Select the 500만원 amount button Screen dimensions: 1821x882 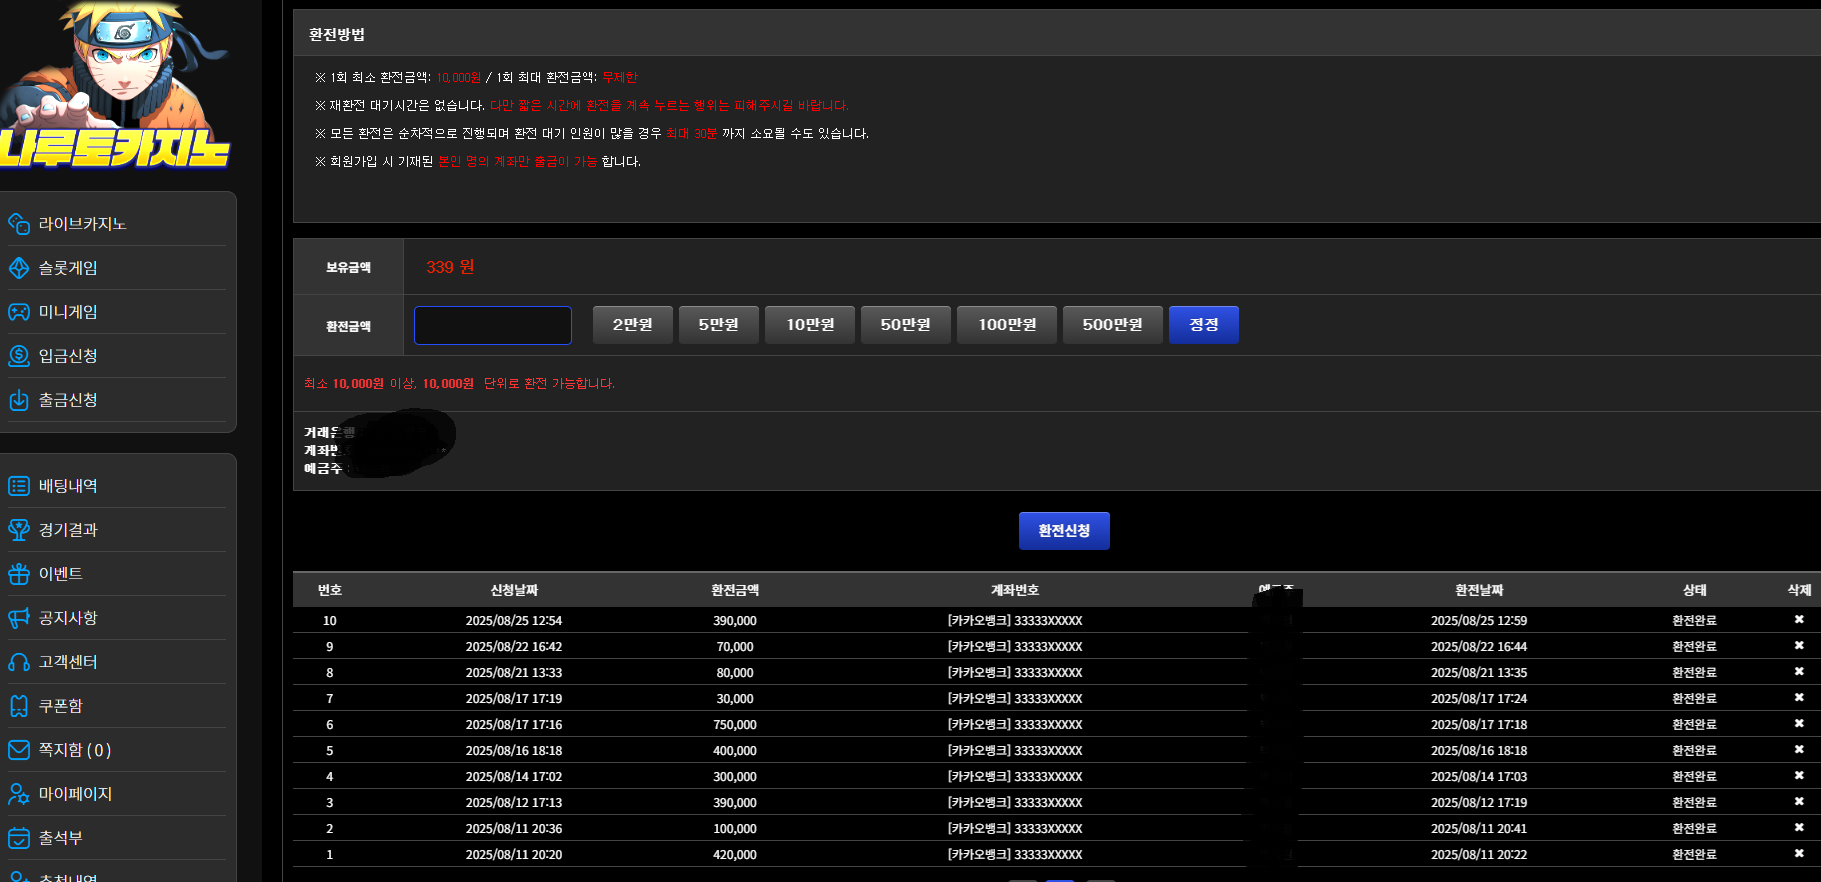click(x=1113, y=325)
